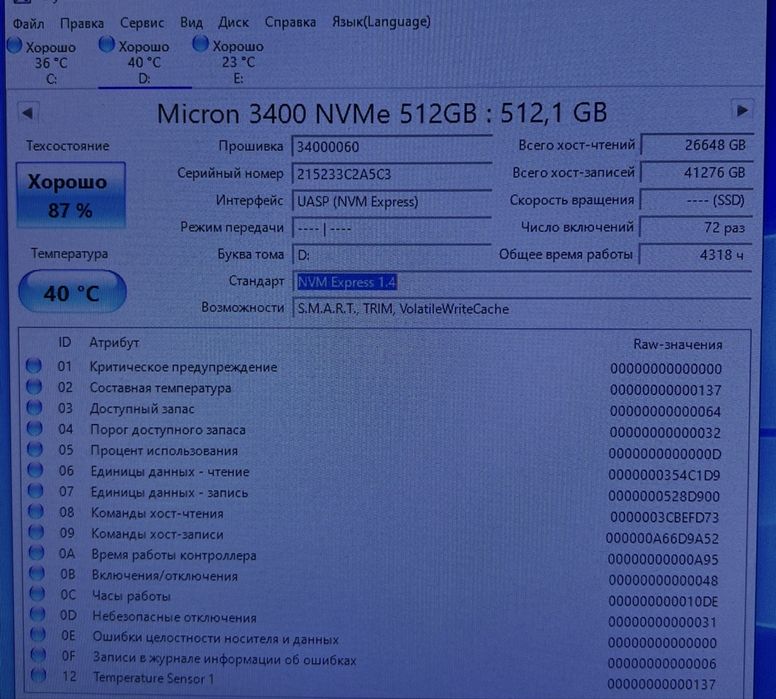Open the Файл menu
This screenshot has height=699, width=776.
(x=28, y=23)
